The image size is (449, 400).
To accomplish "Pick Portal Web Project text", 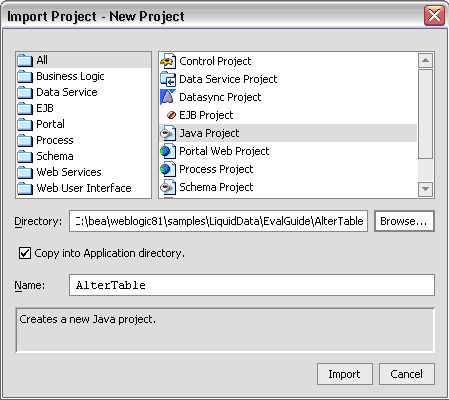I will pos(224,151).
